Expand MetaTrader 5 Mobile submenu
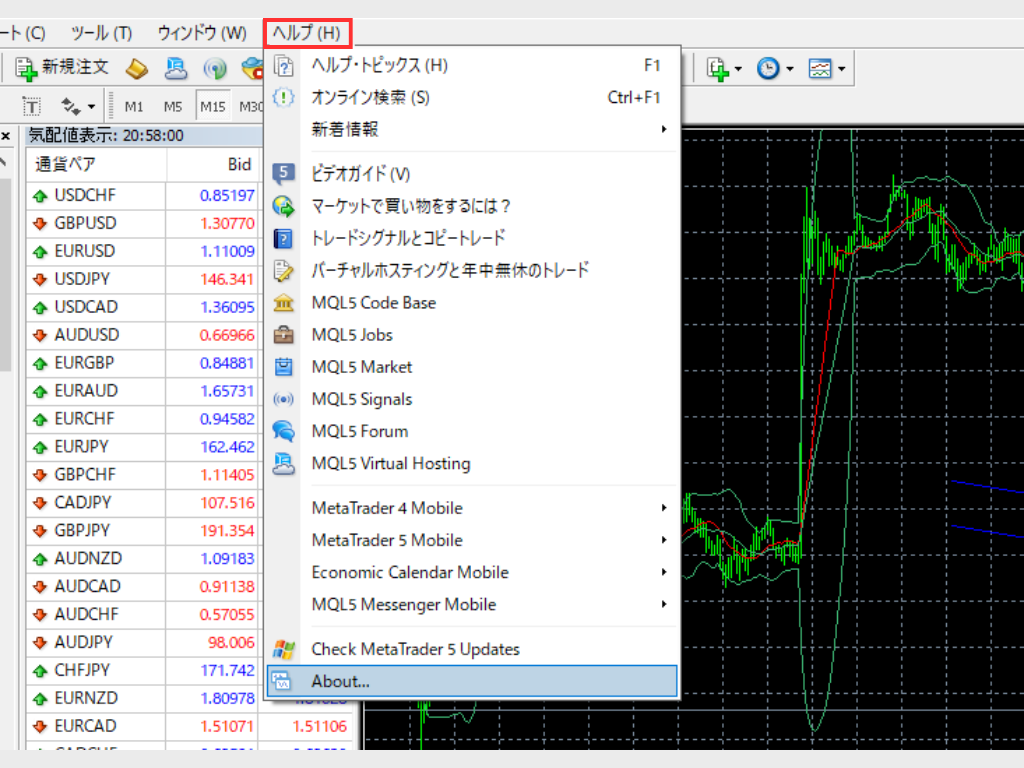The width and height of the screenshot is (1024, 768). point(472,539)
